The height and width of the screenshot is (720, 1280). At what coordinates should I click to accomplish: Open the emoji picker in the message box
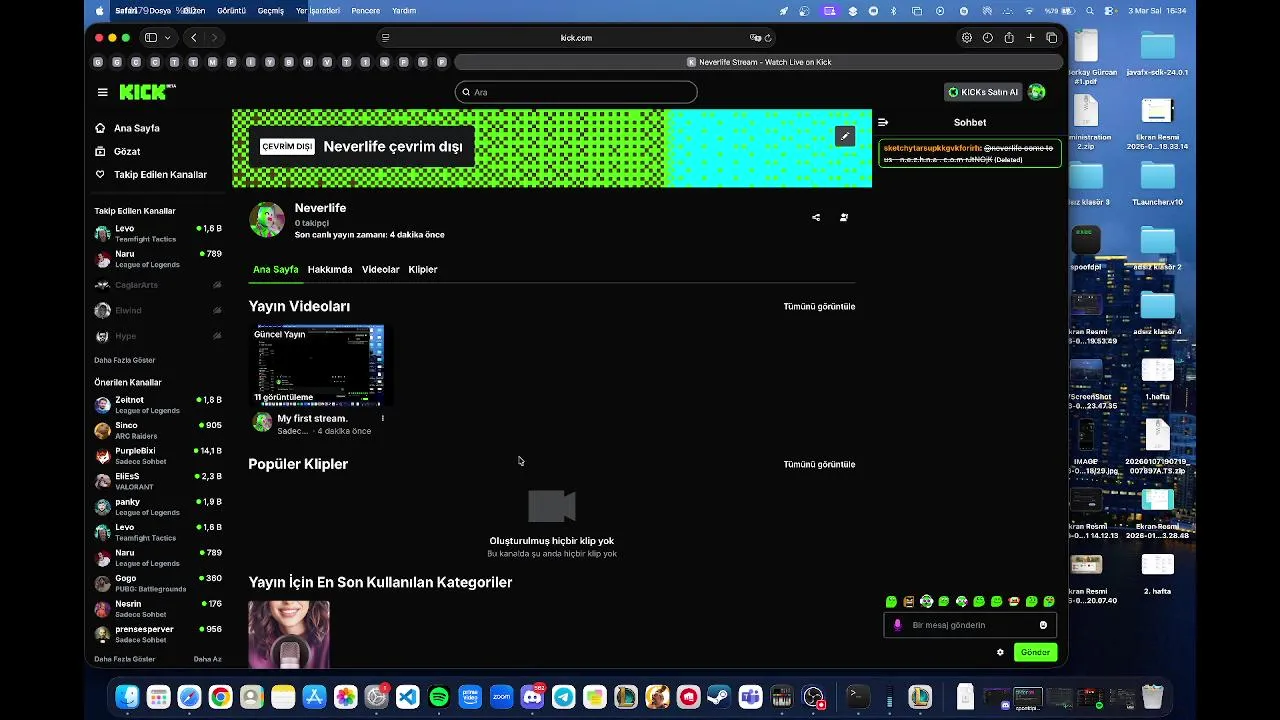[1043, 625]
